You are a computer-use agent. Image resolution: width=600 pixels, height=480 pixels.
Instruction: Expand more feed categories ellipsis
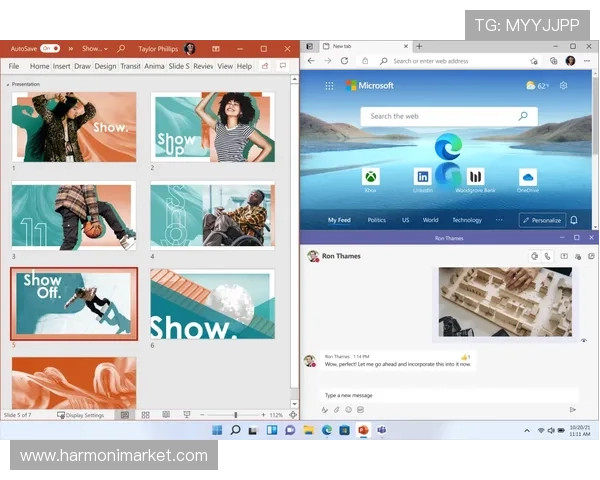pos(500,220)
